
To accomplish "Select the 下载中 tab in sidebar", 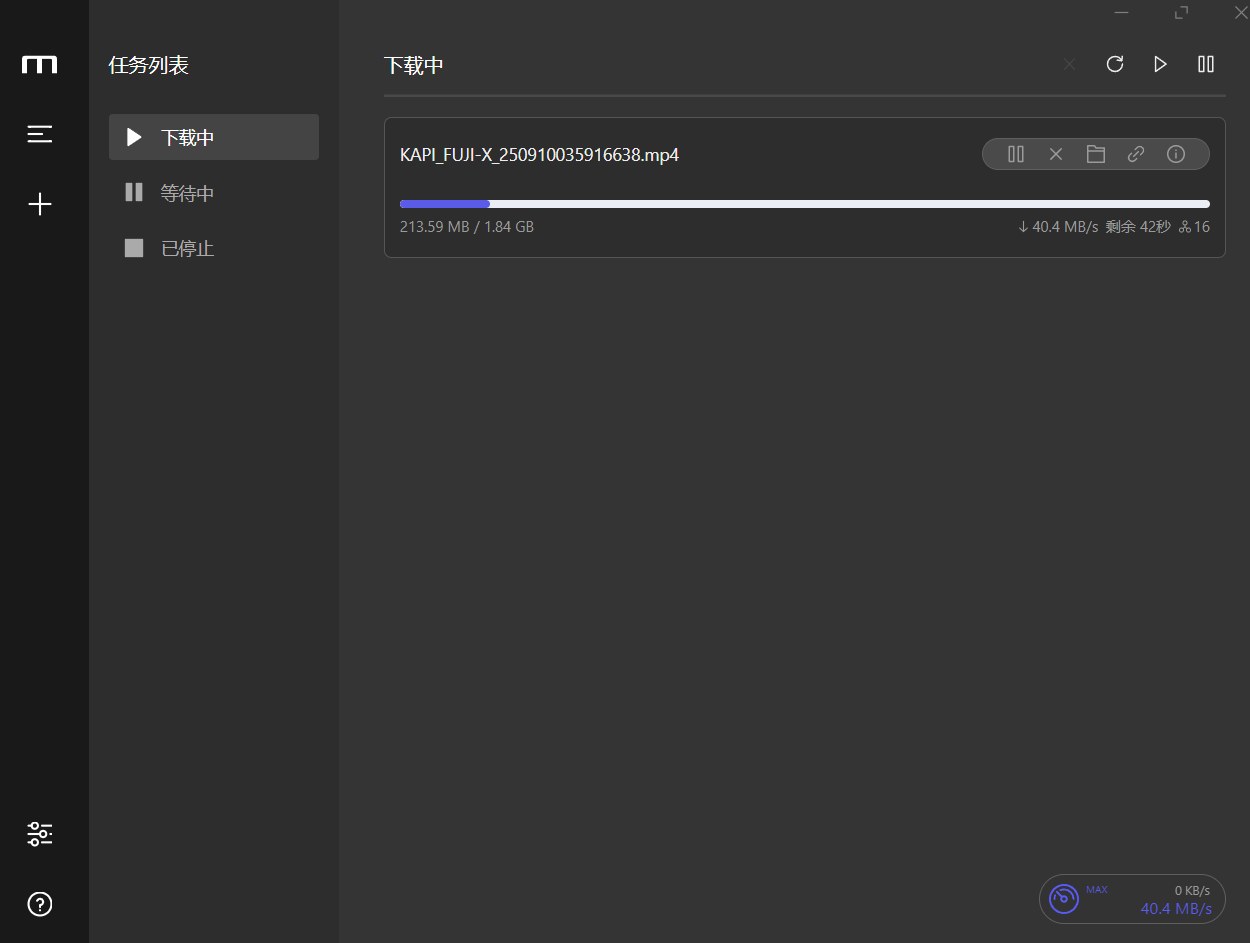I will [x=213, y=137].
